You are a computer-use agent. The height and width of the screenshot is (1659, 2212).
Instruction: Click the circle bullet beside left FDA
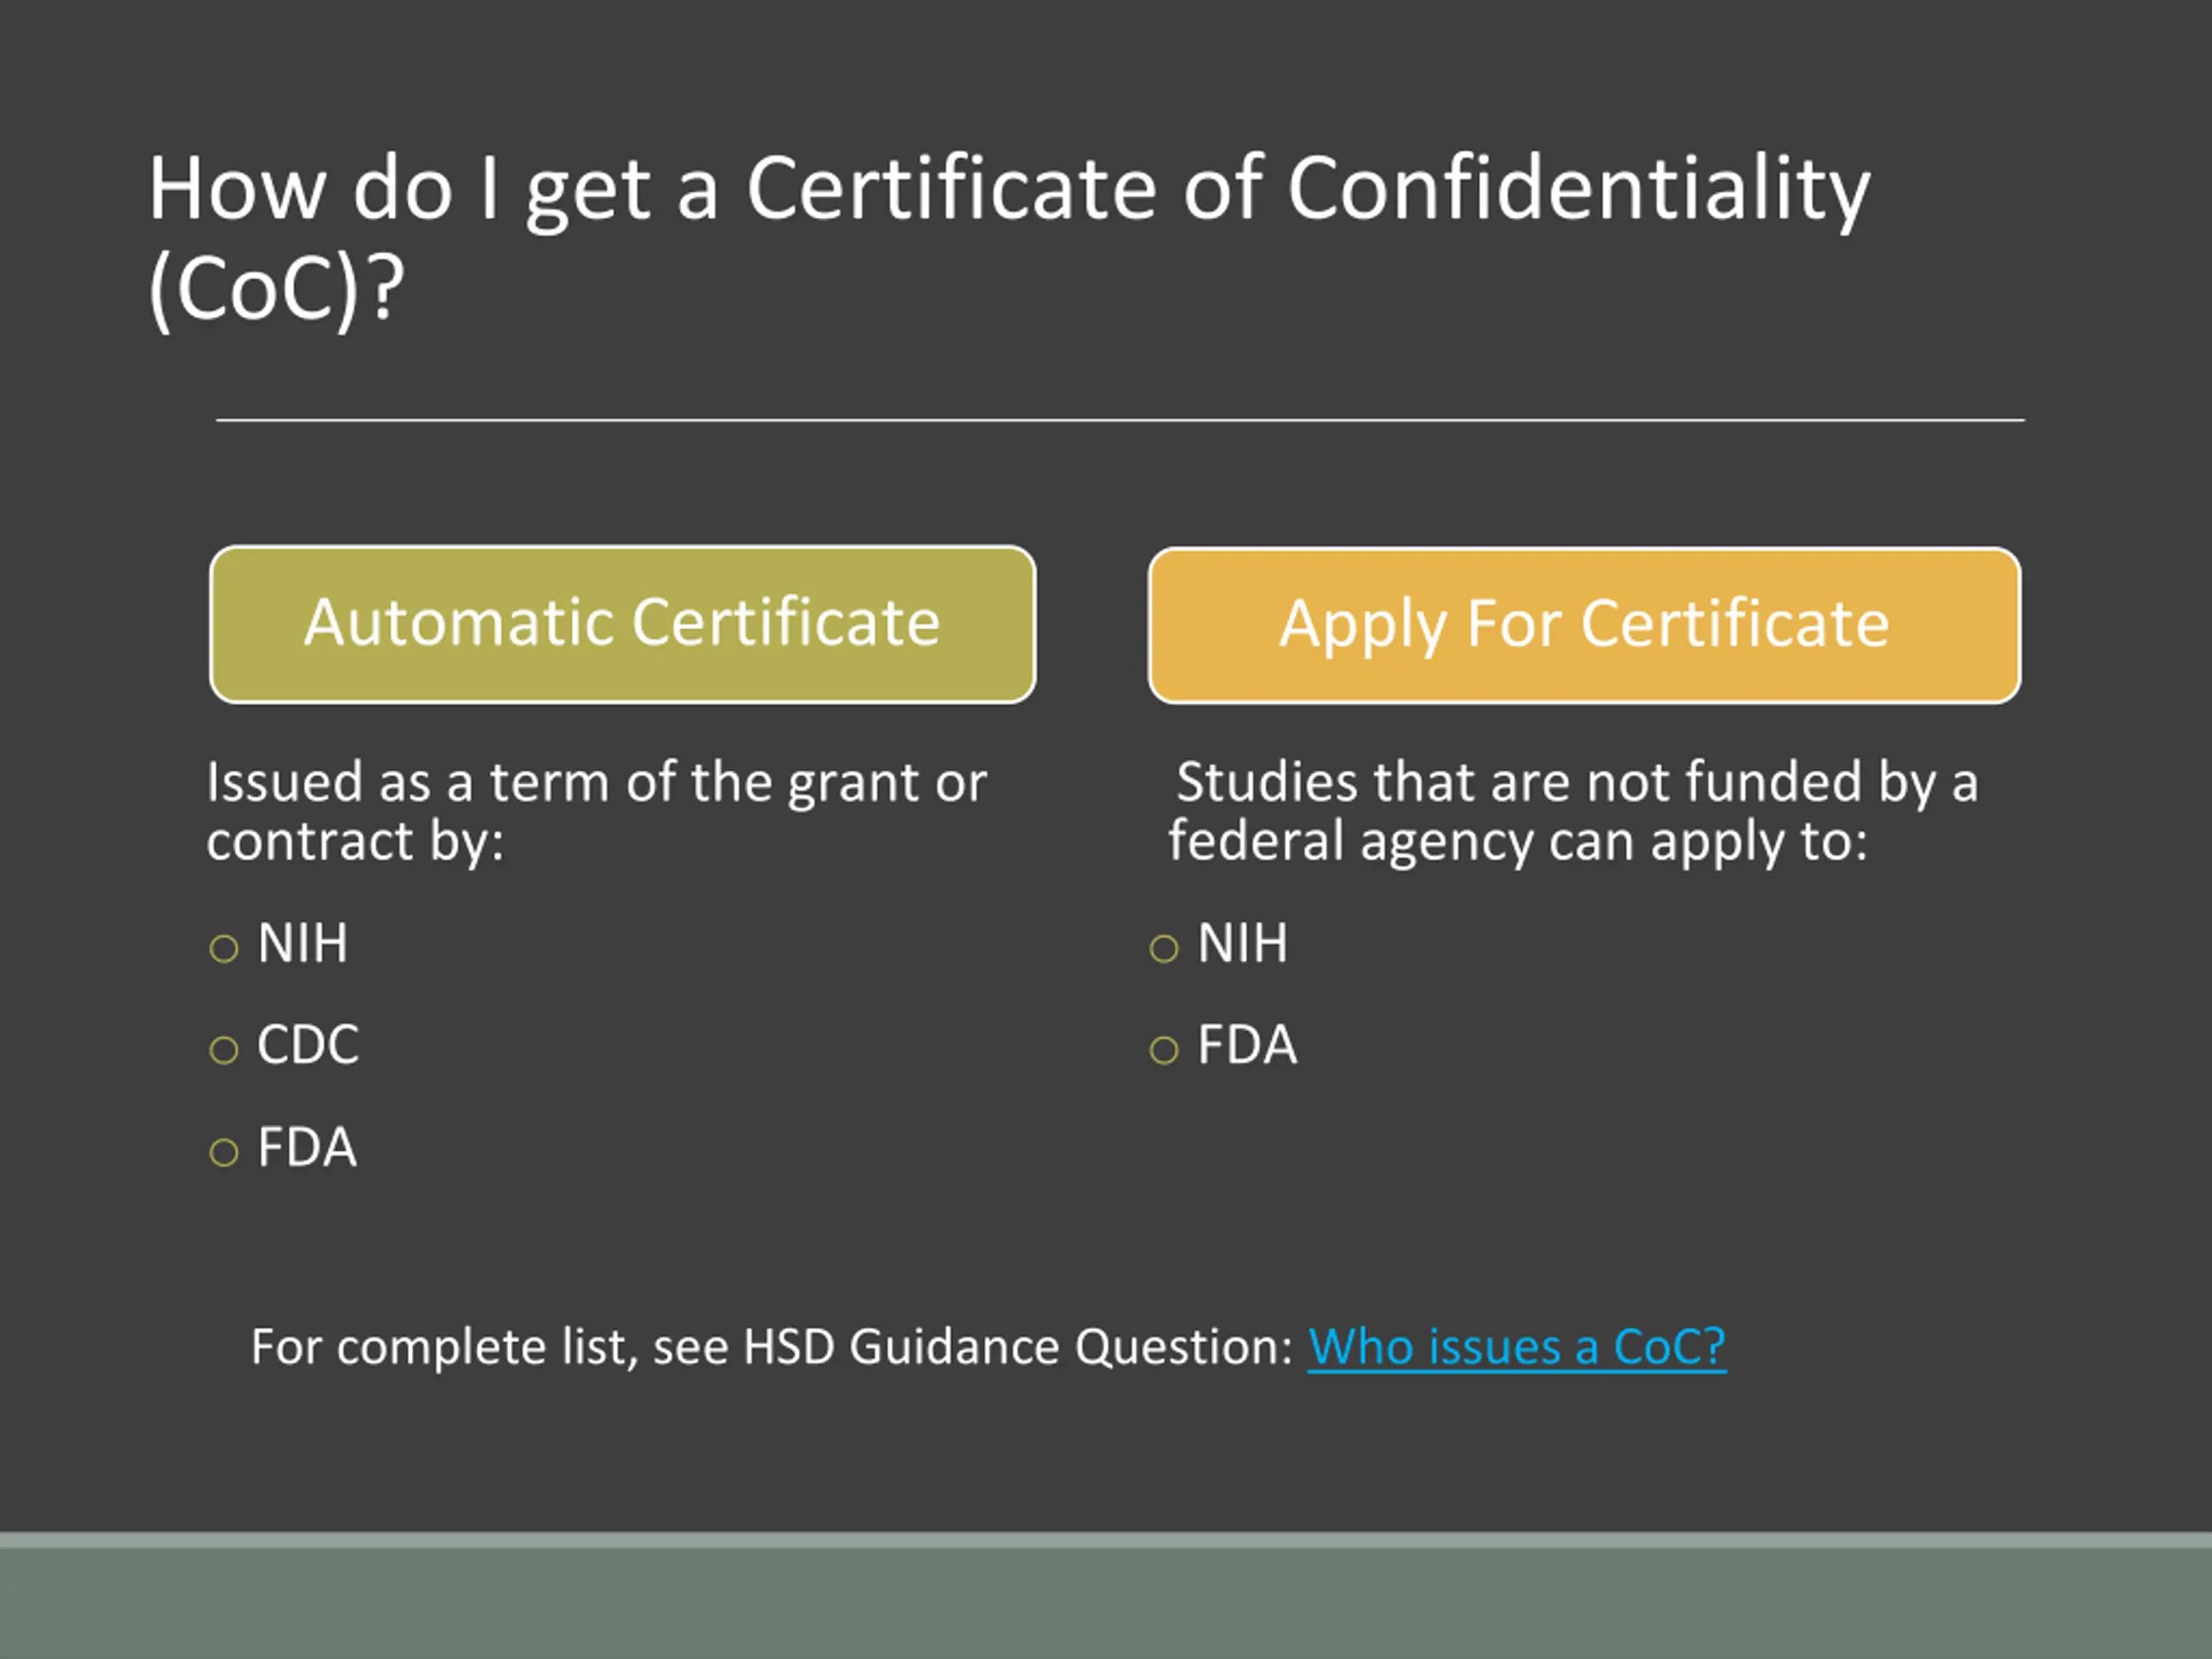click(224, 1152)
